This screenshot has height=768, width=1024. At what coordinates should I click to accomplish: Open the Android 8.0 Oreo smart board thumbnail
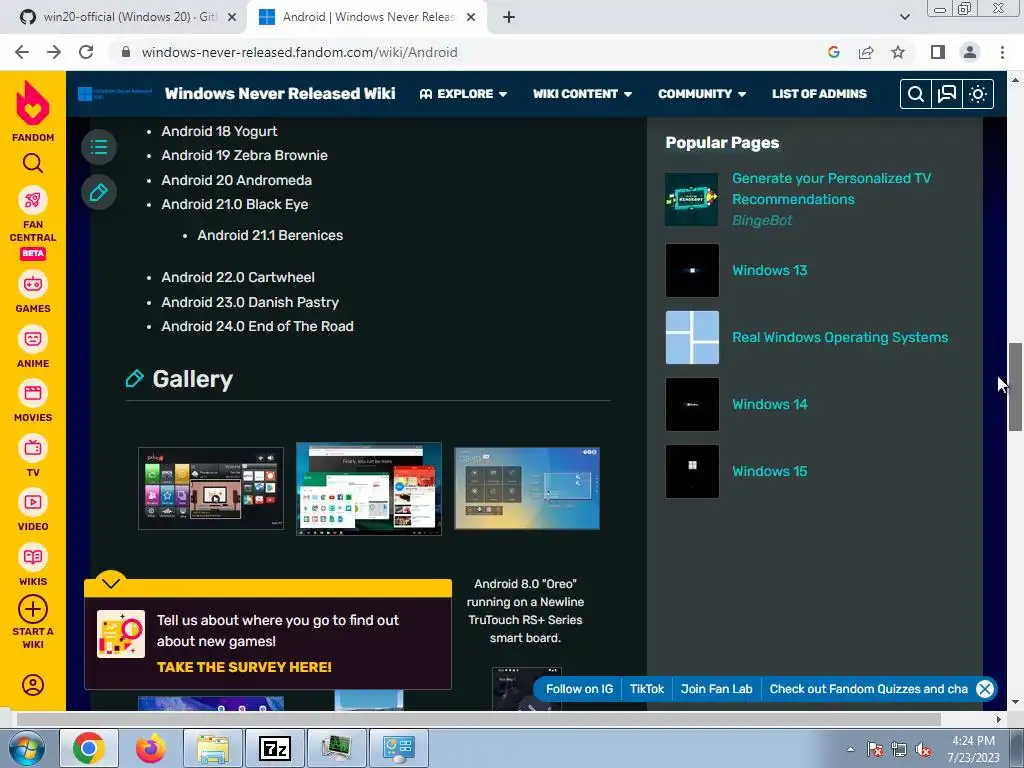click(527, 488)
